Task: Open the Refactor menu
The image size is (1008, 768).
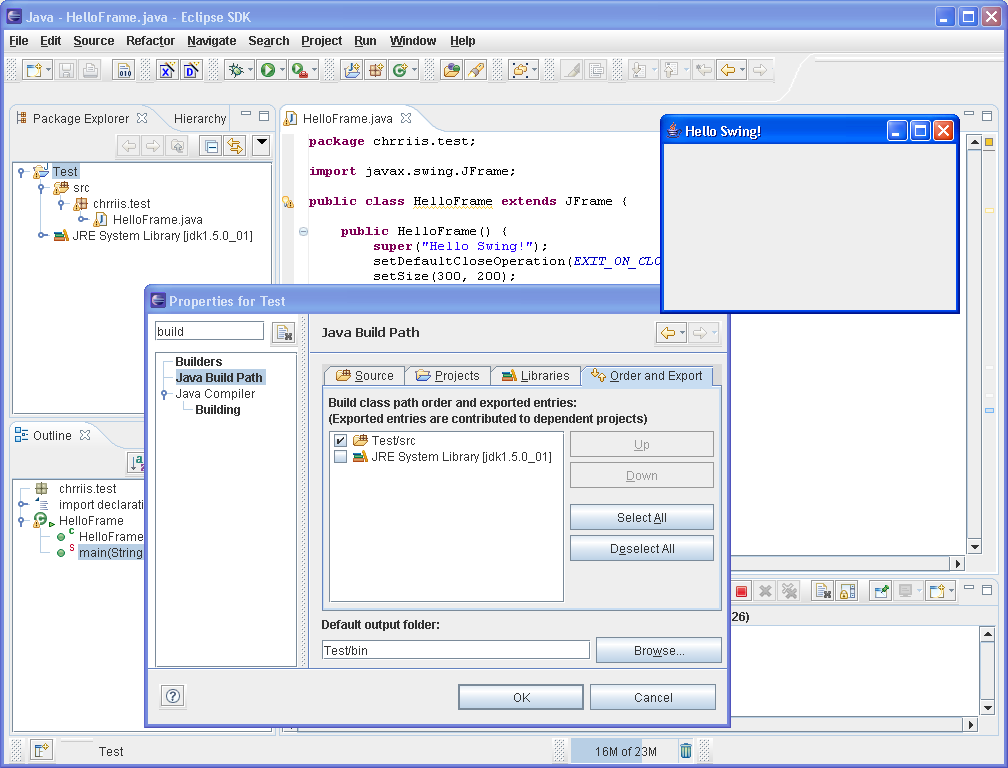Action: coord(150,41)
